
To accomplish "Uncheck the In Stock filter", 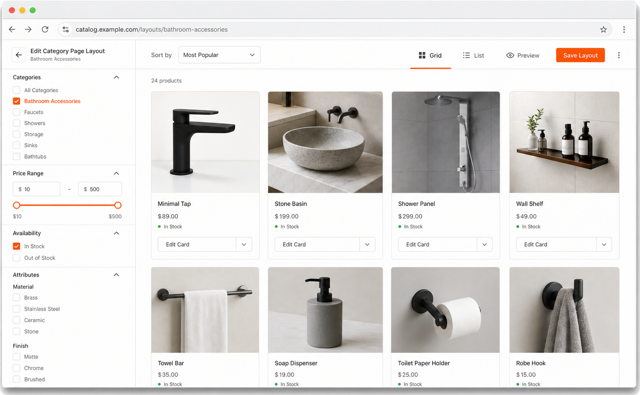I will pyautogui.click(x=16, y=246).
